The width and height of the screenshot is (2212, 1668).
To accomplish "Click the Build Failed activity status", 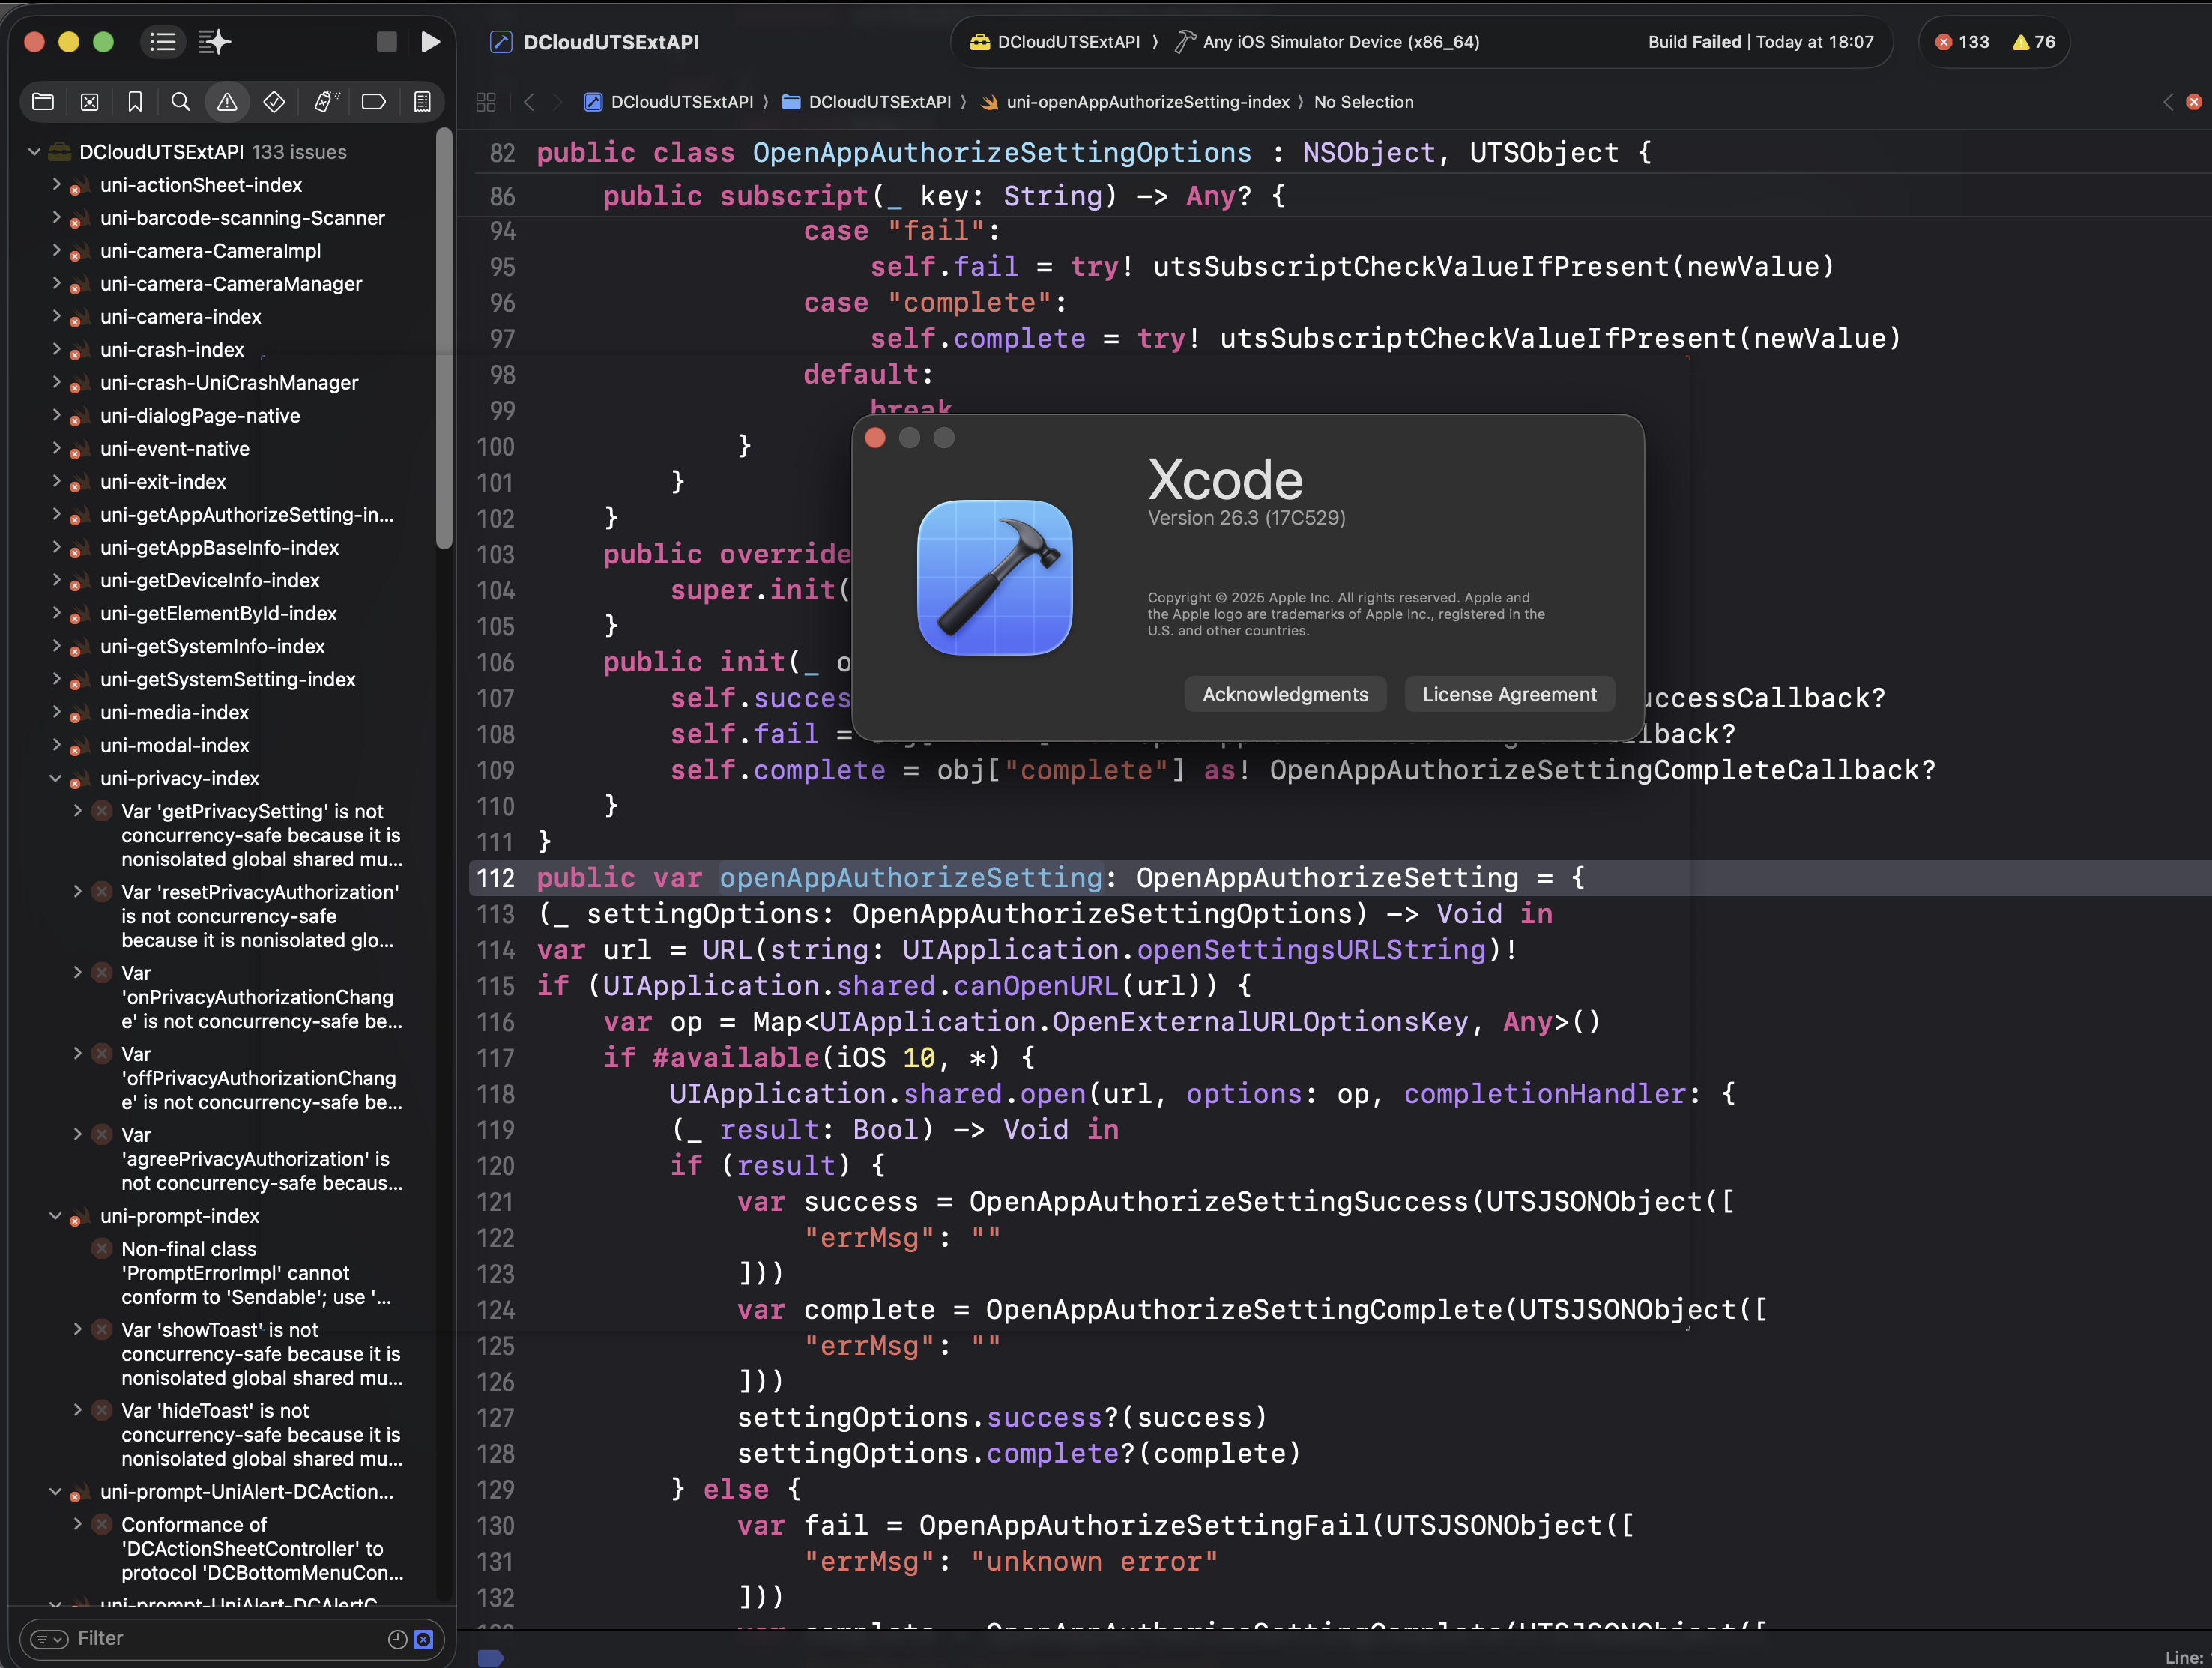I will click(1761, 42).
